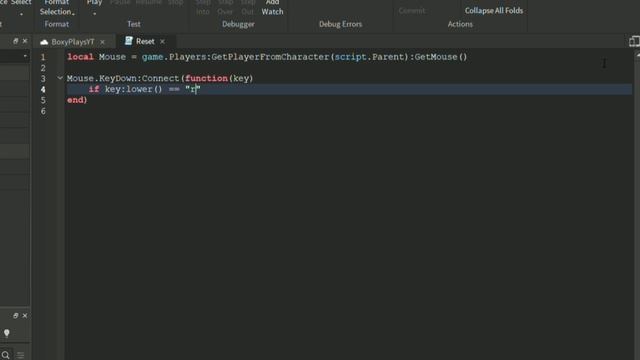The height and width of the screenshot is (360, 640).
Task: Click the lightbulb icon in lower left panel
Action: [x=7, y=333]
